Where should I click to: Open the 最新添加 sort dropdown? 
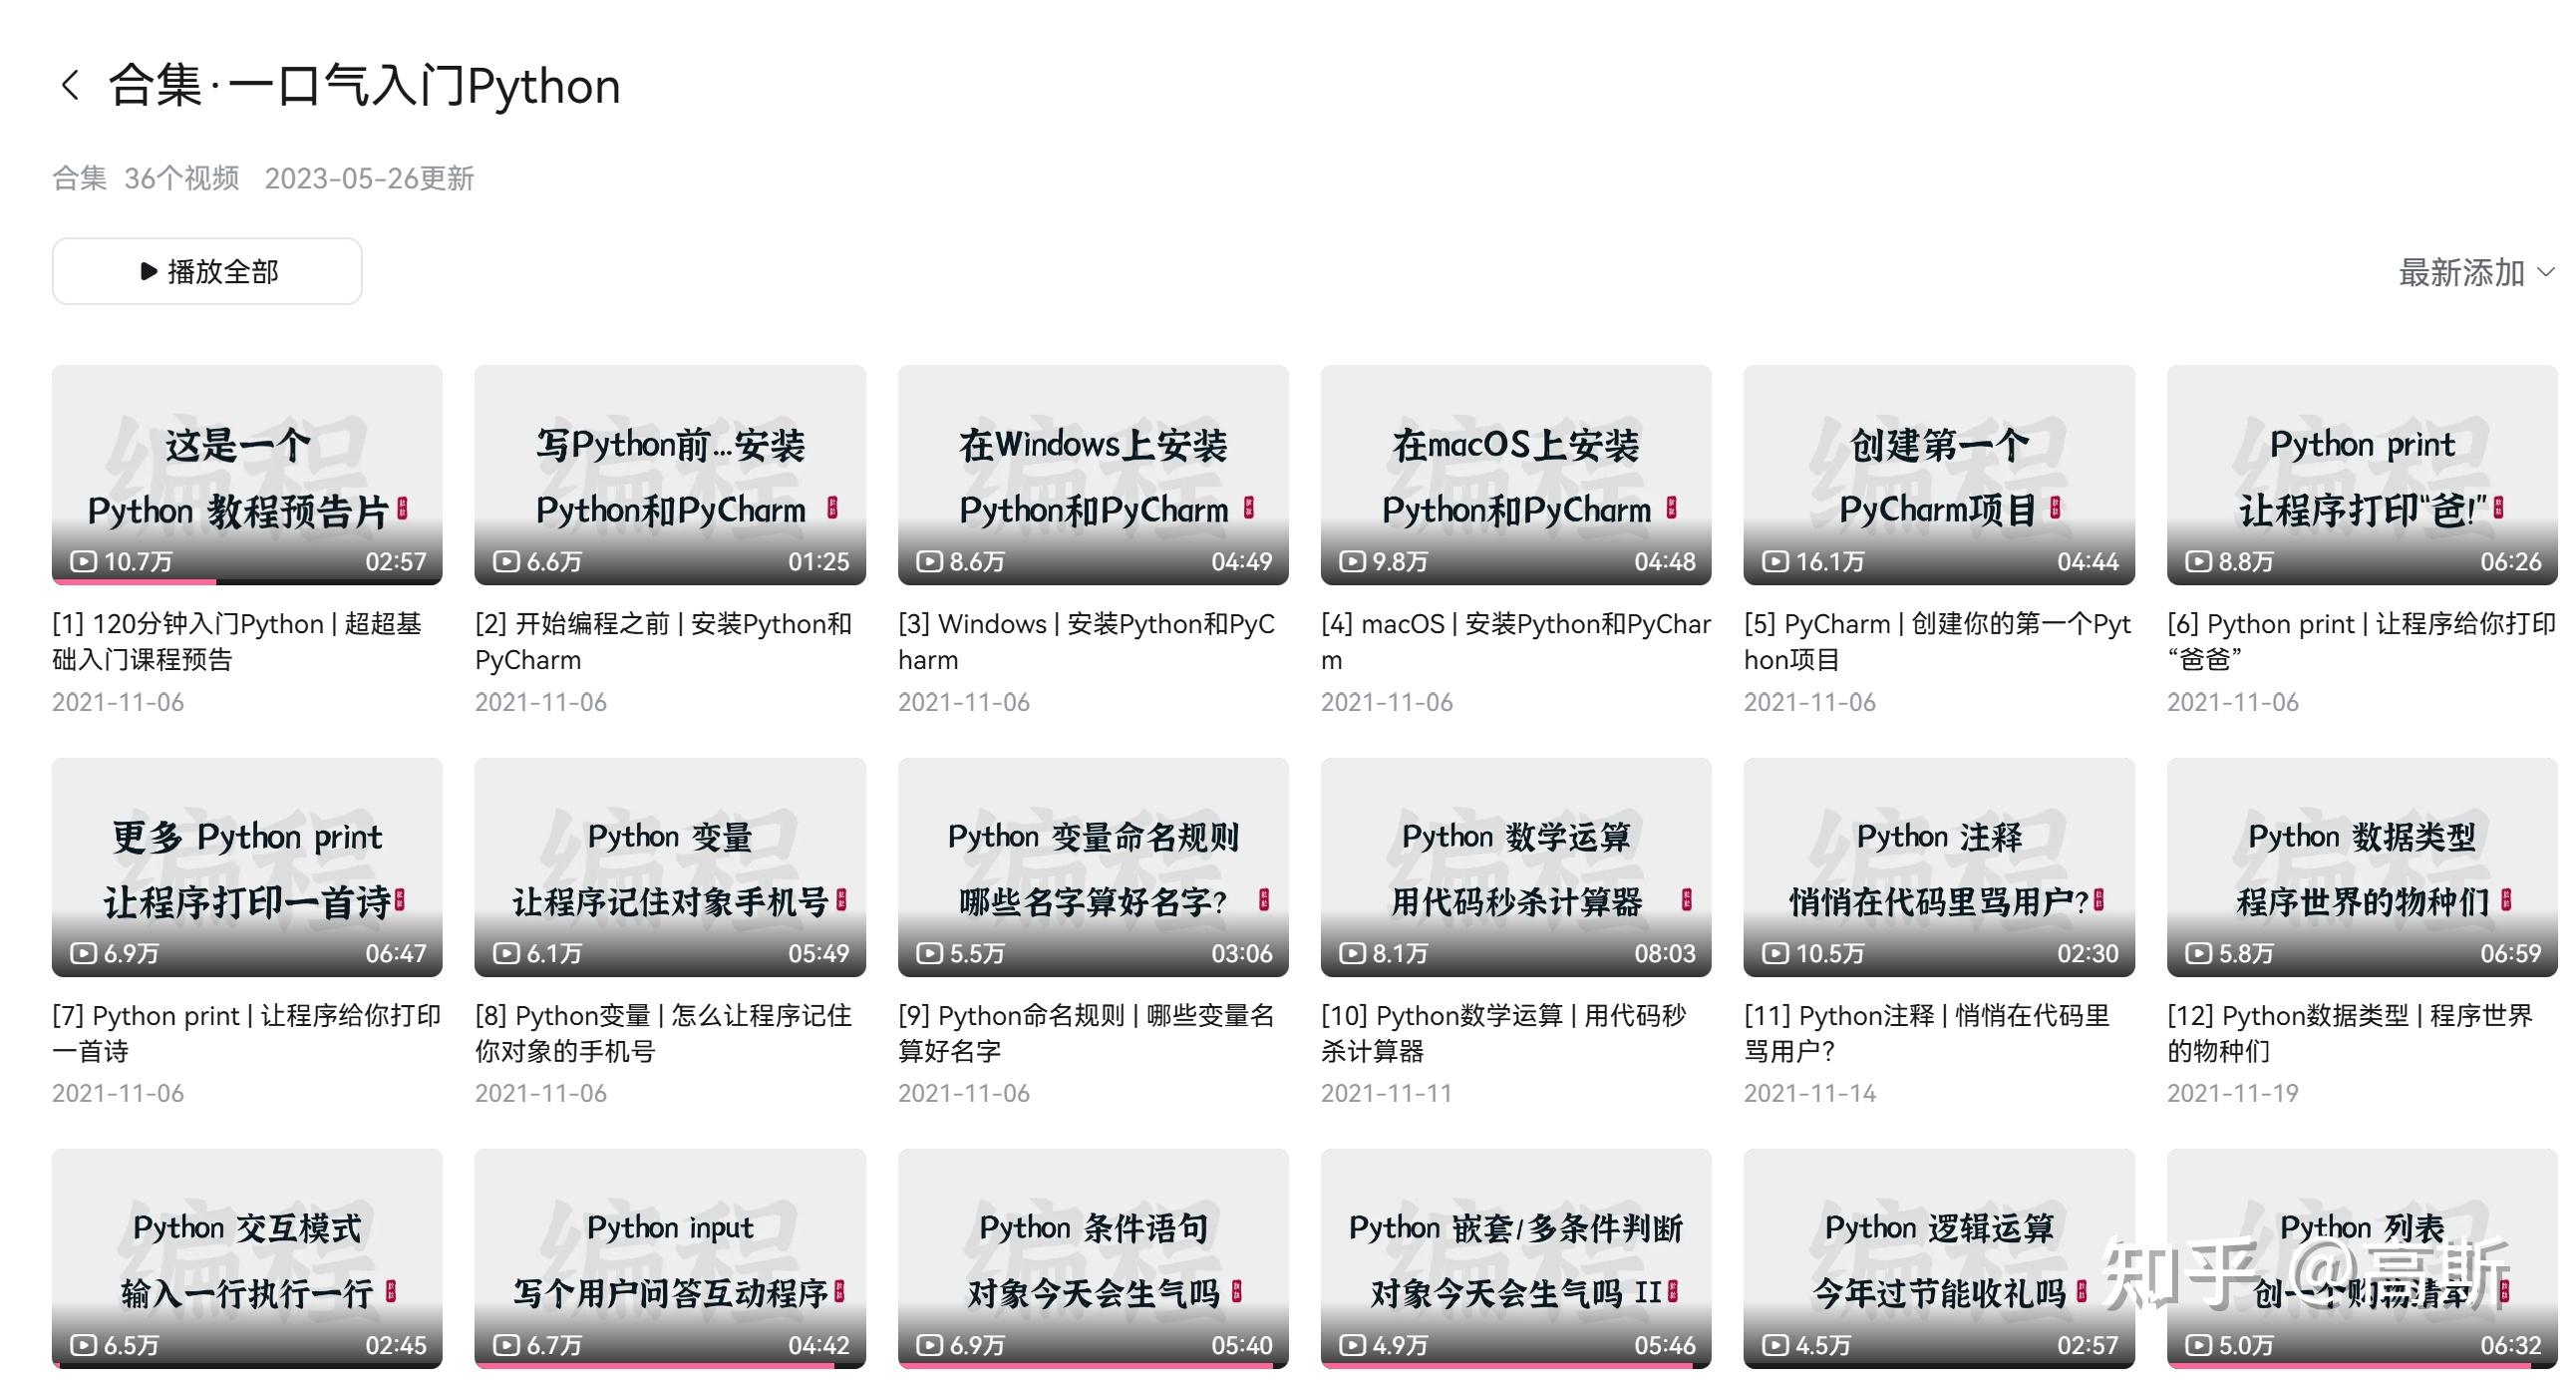(2476, 272)
